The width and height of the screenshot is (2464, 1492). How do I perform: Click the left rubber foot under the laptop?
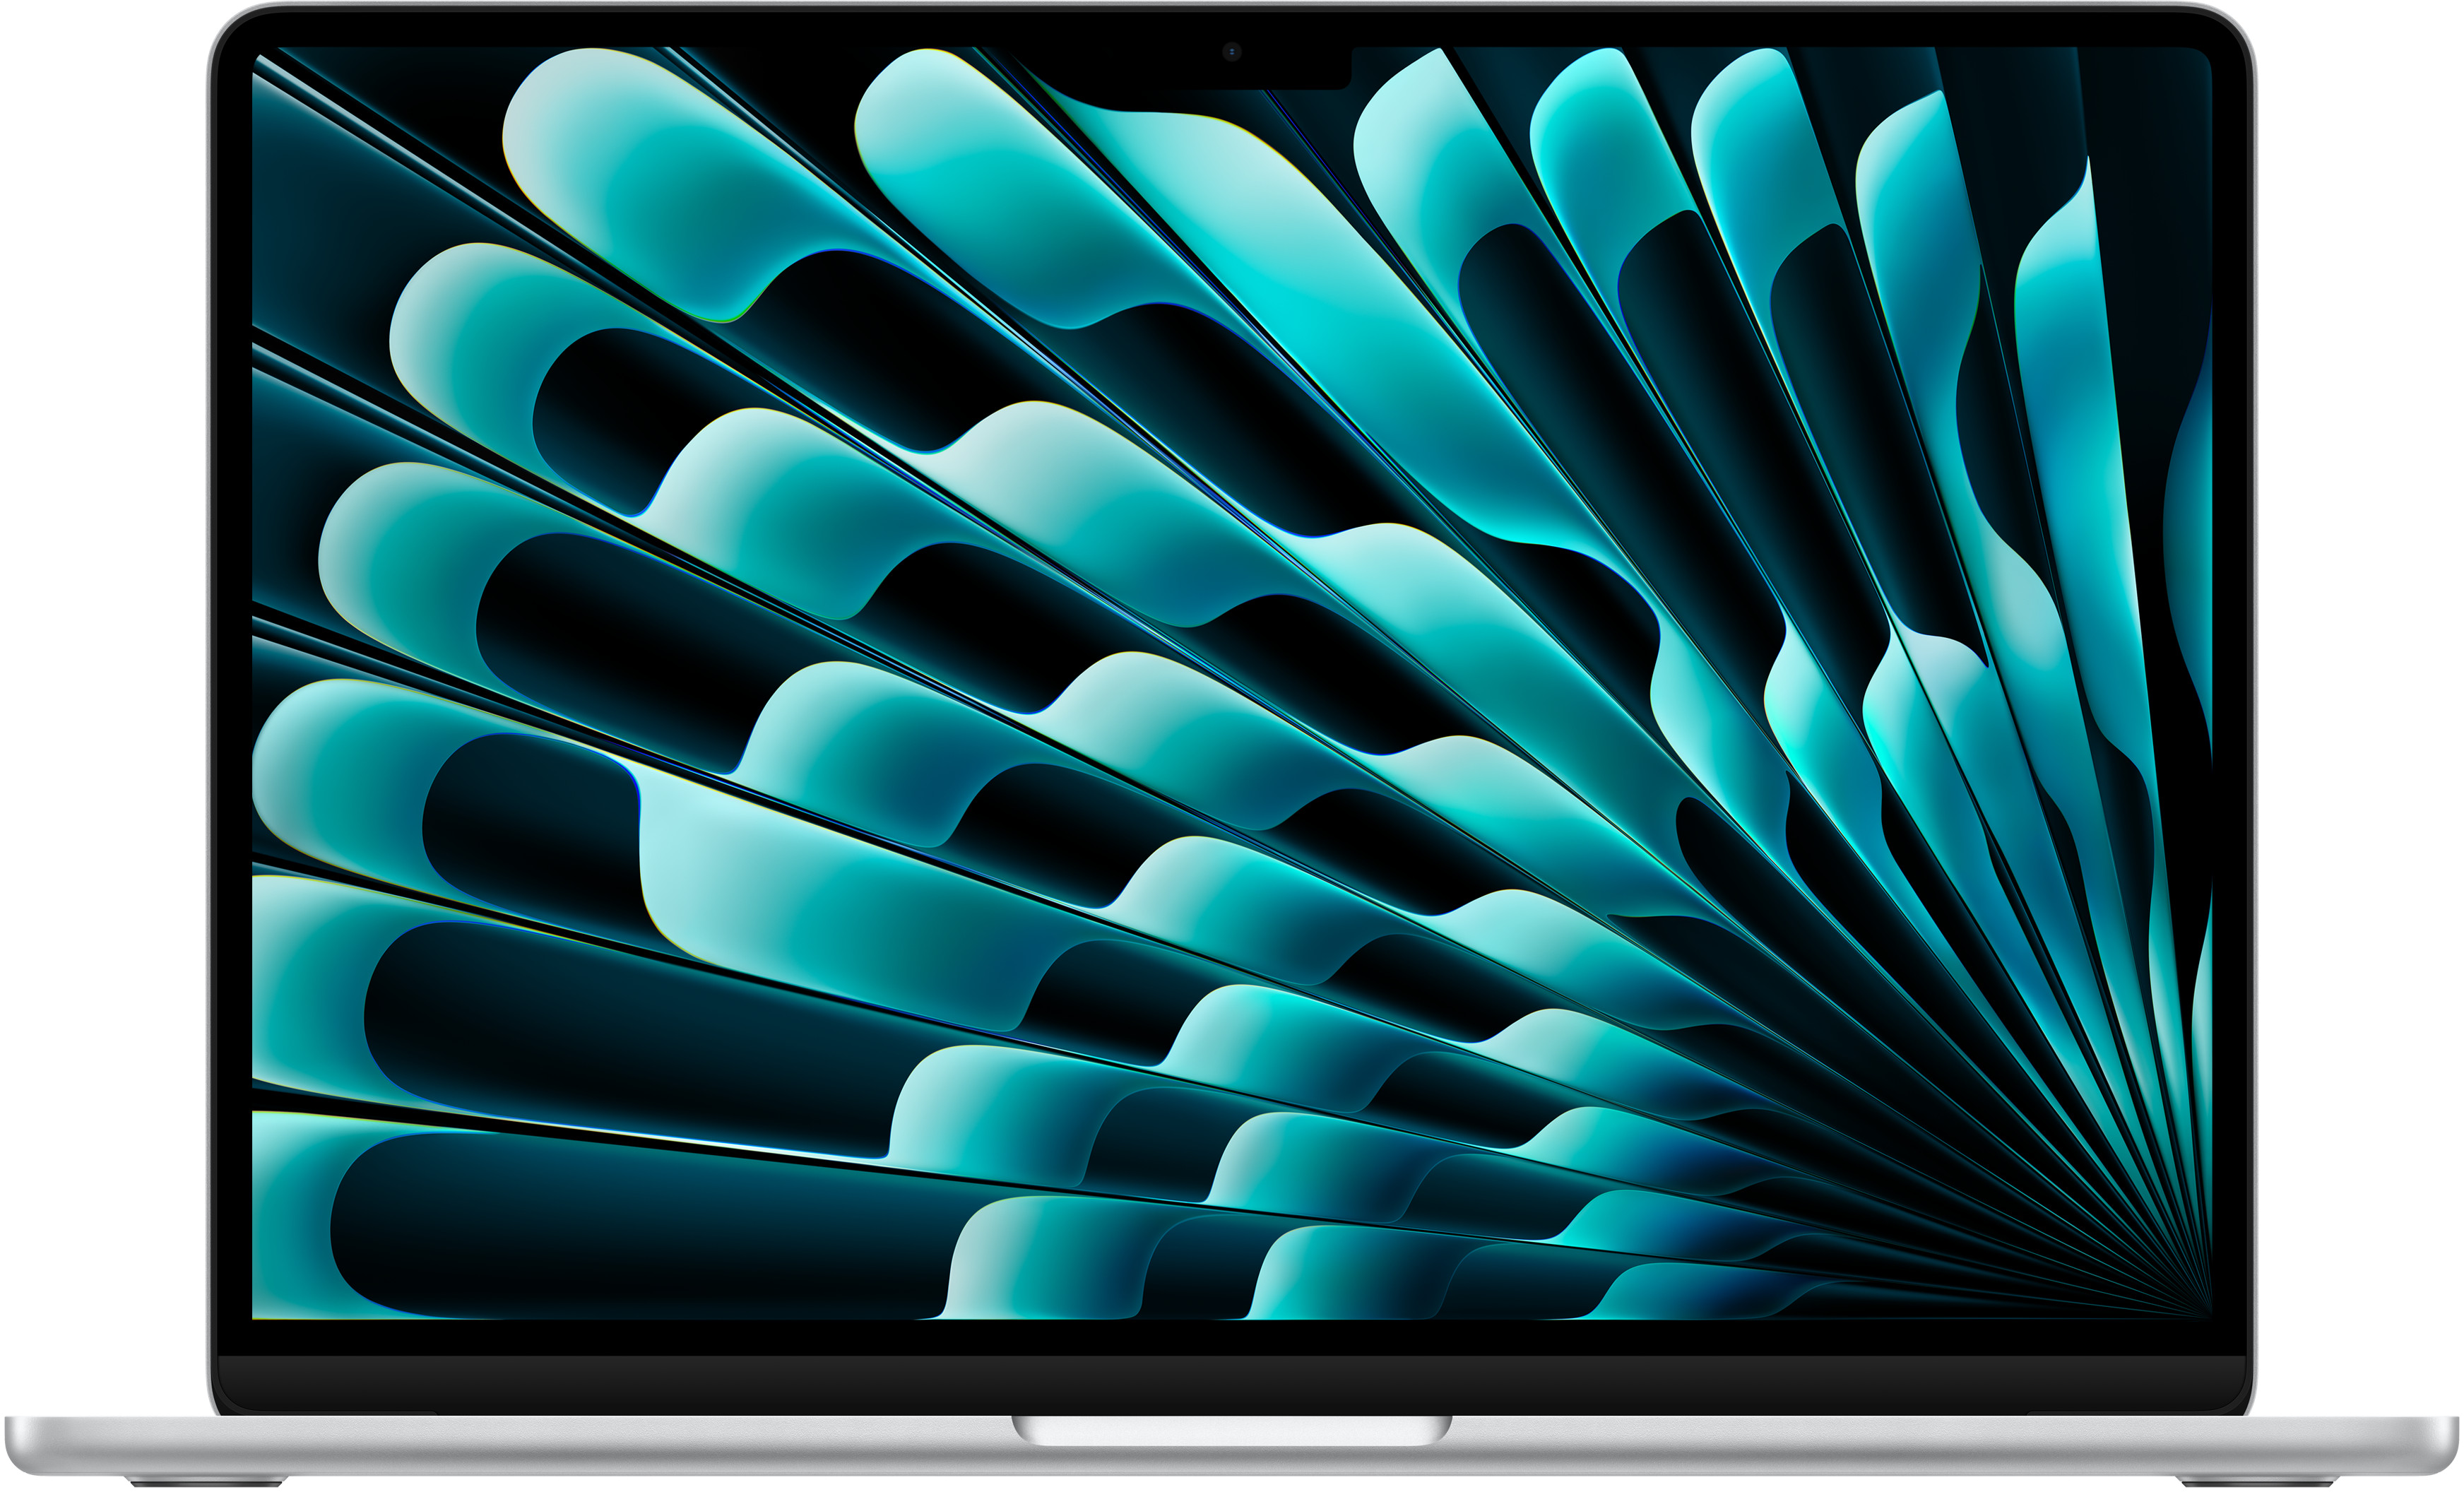coord(207,1481)
